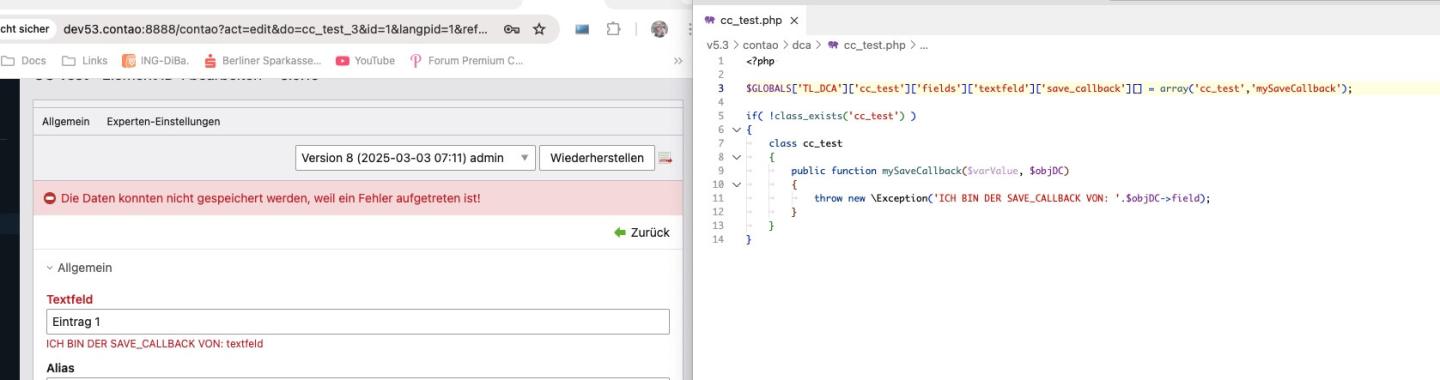The width and height of the screenshot is (1440, 380).
Task: Click the Zurück link
Action: pos(642,232)
